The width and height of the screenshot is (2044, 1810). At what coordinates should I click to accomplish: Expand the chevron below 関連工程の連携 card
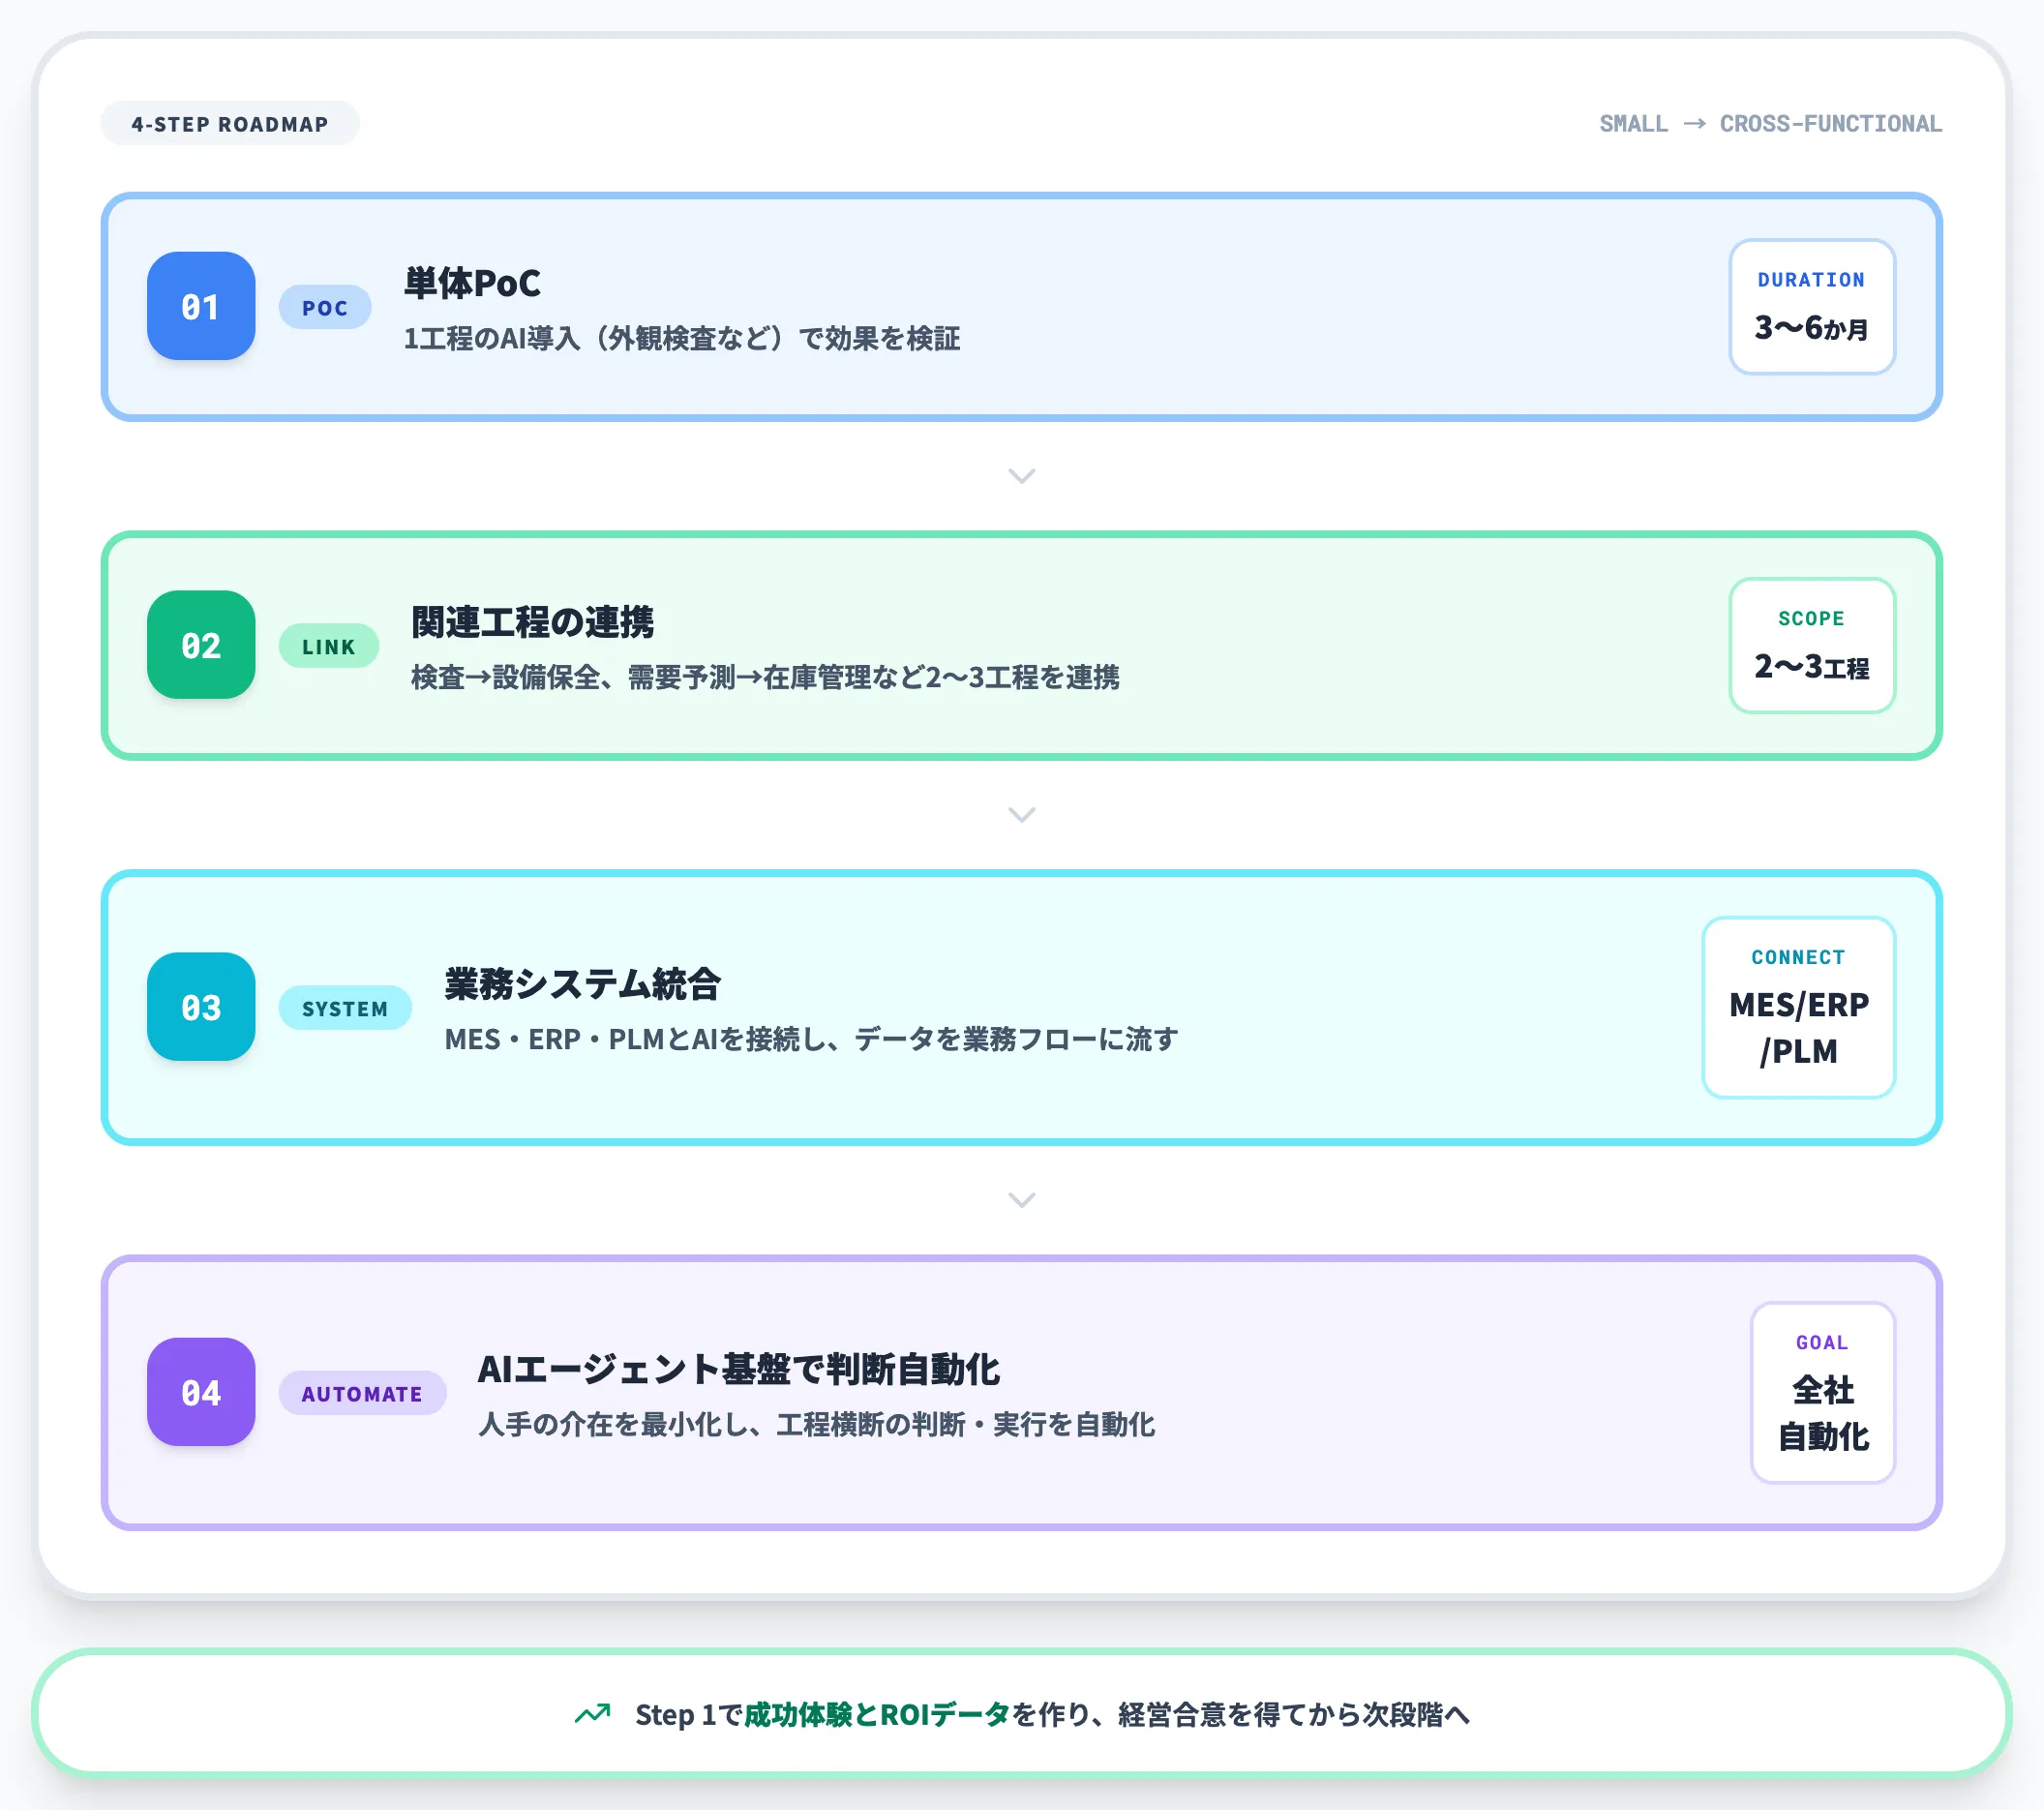[1021, 815]
